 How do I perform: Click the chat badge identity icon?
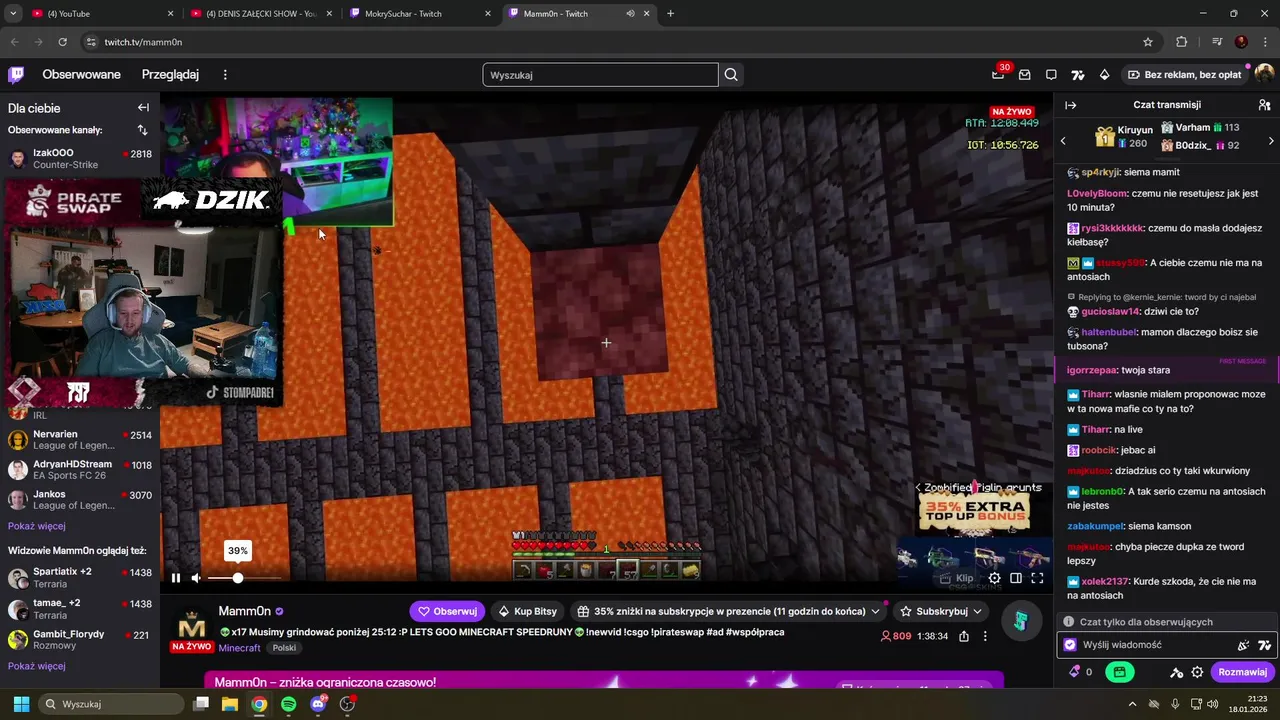point(1070,646)
